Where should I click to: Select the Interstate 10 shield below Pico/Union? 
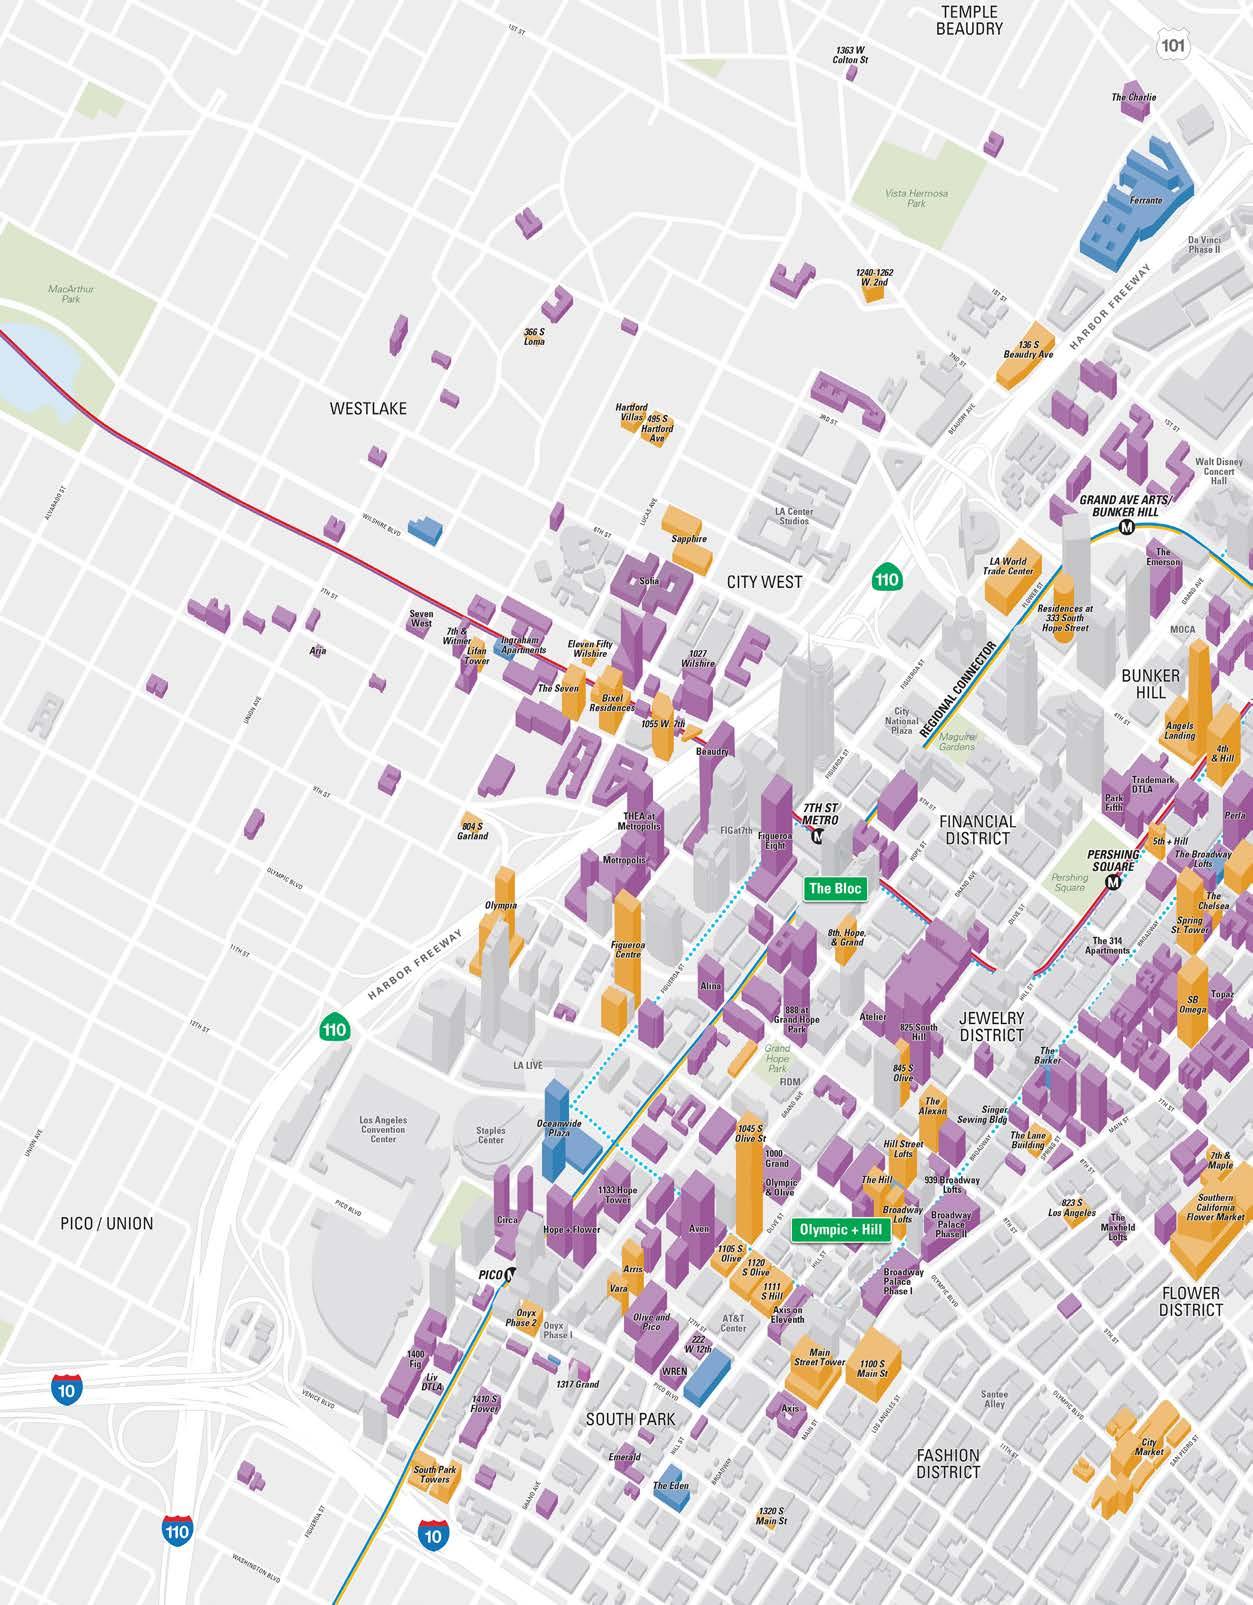pos(66,1388)
